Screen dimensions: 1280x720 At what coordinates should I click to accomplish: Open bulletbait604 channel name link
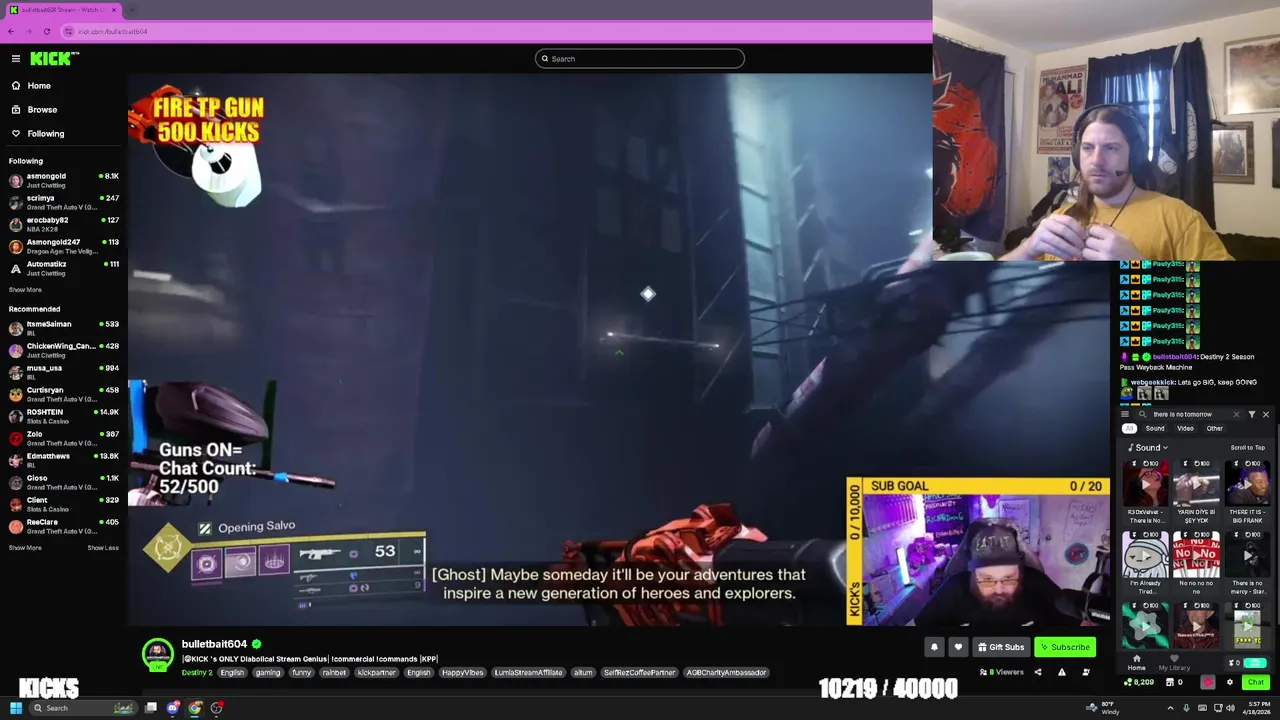[214, 644]
